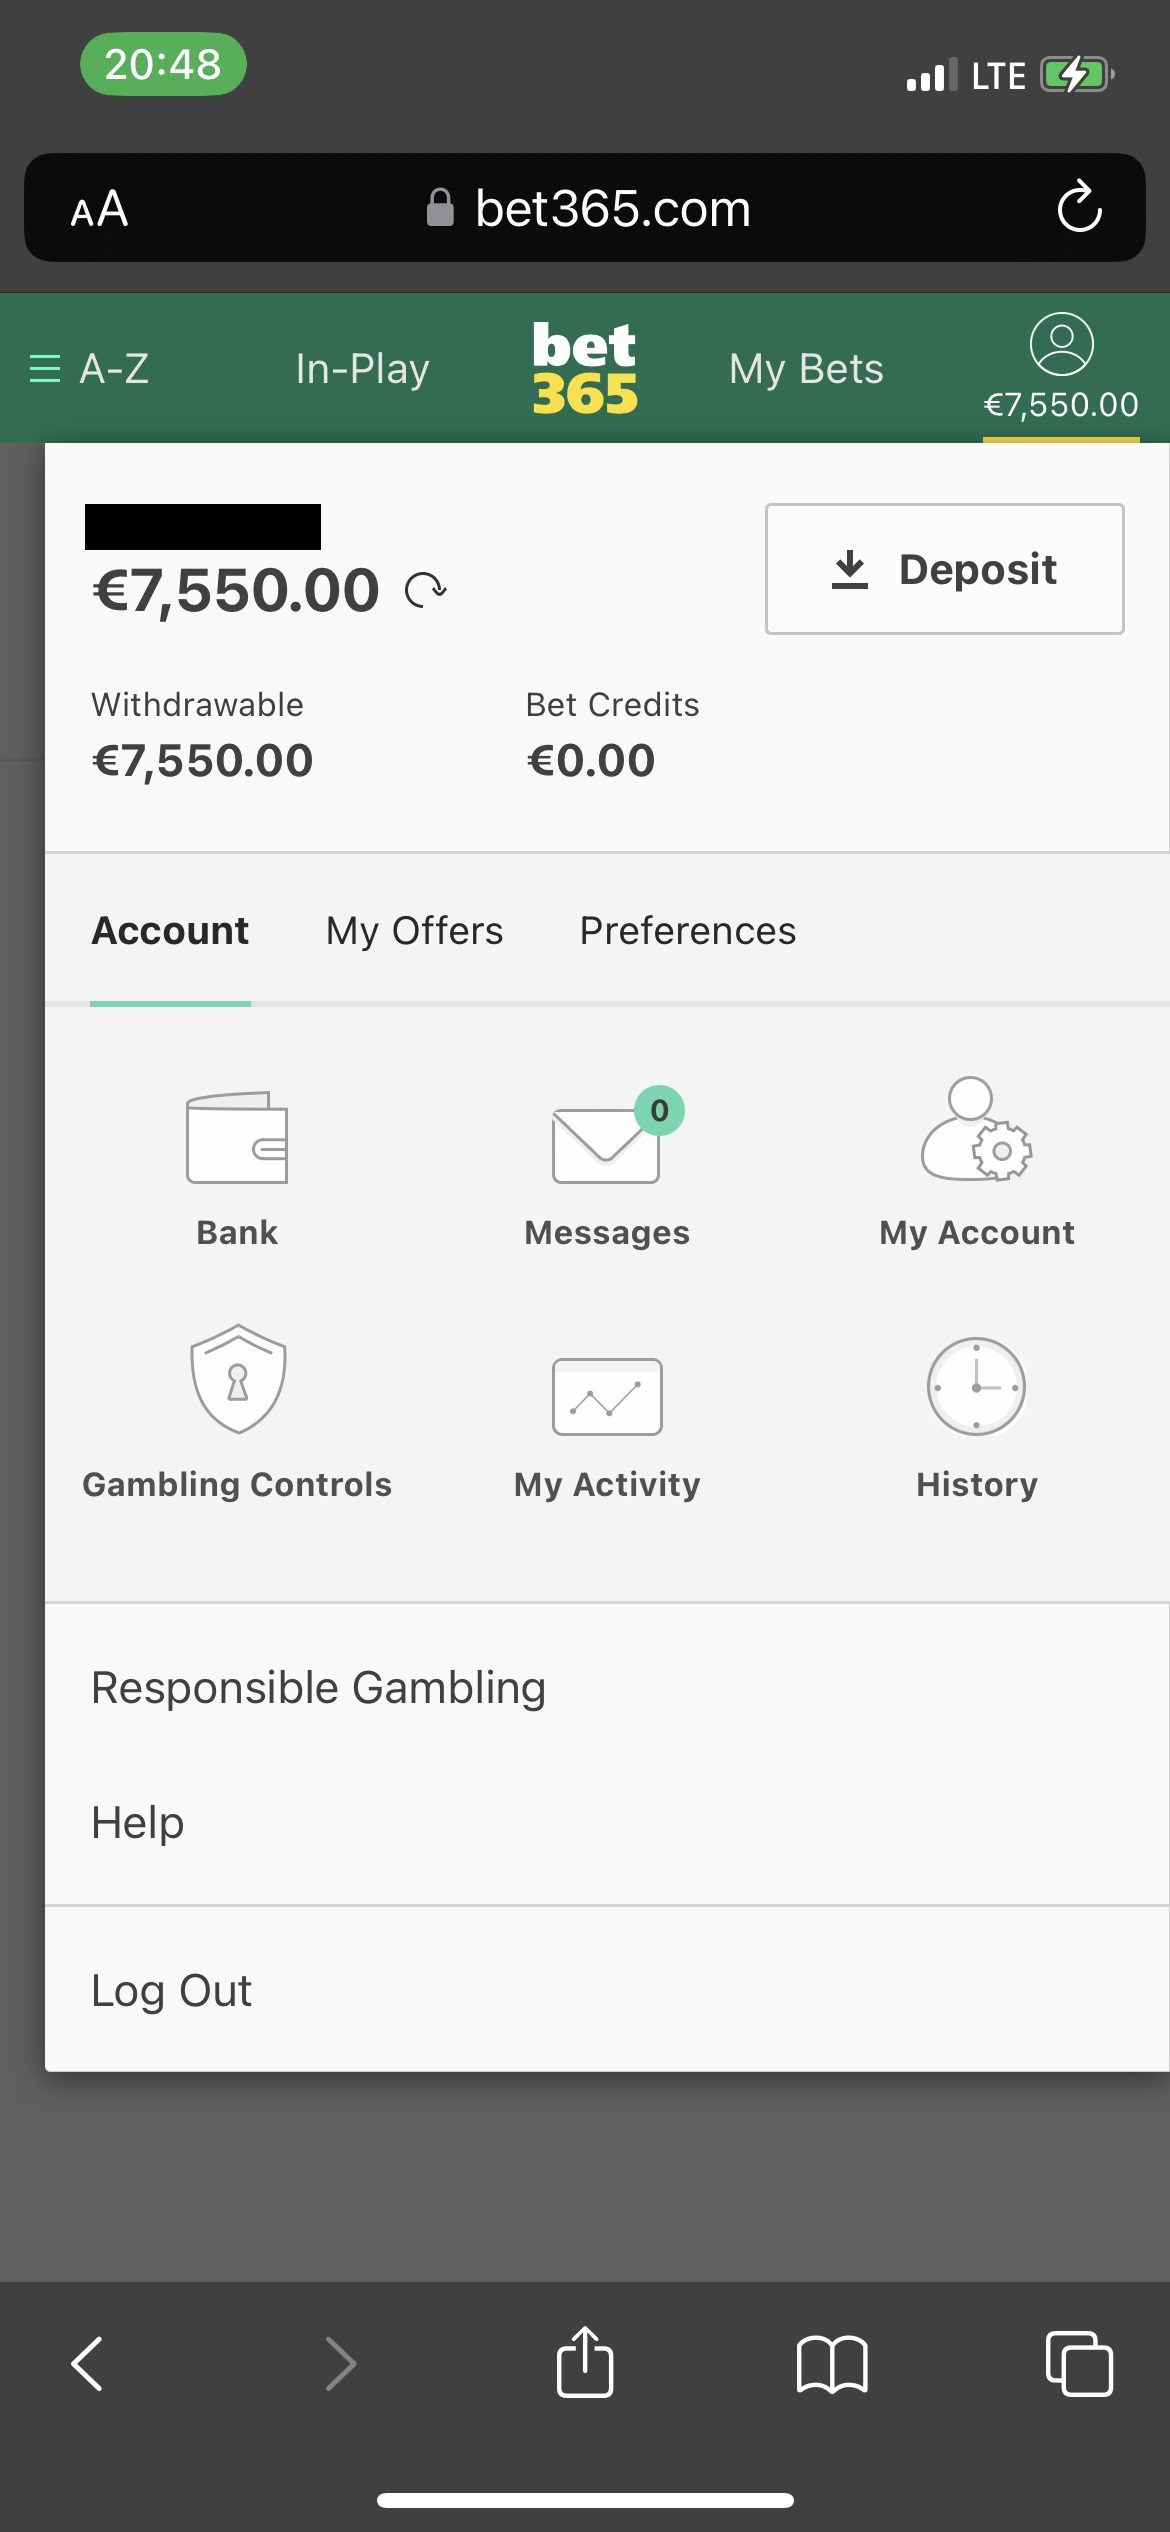Switch to Preferences tab
Image resolution: width=1170 pixels, height=2532 pixels.
coord(688,931)
